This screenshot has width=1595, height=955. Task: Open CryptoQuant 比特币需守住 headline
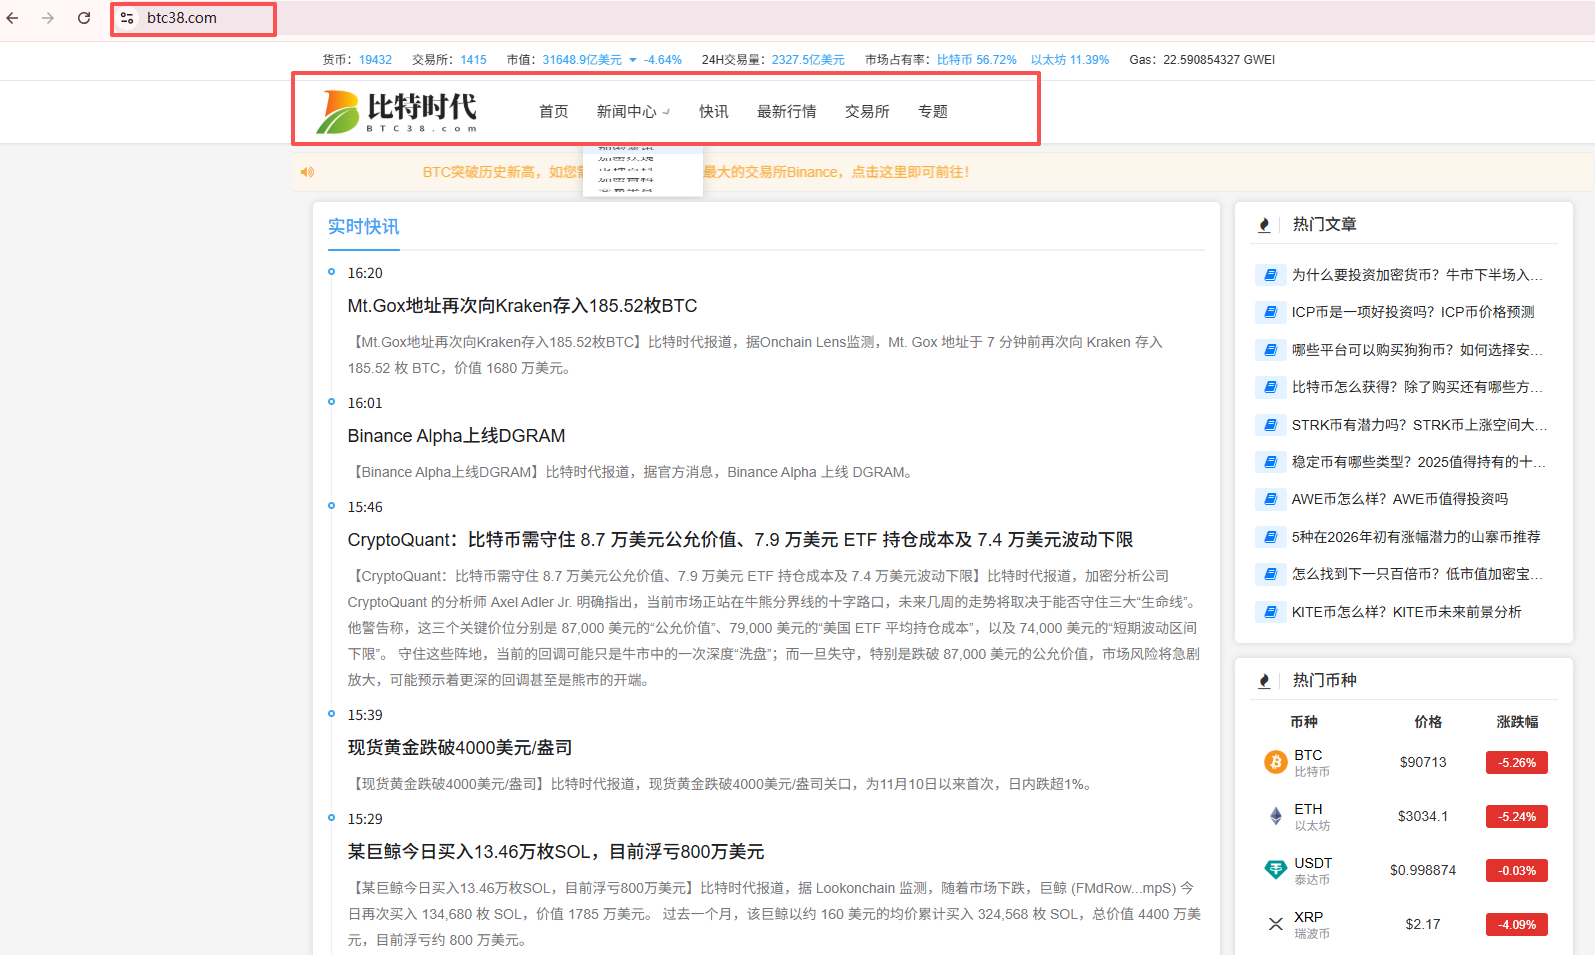pos(740,540)
